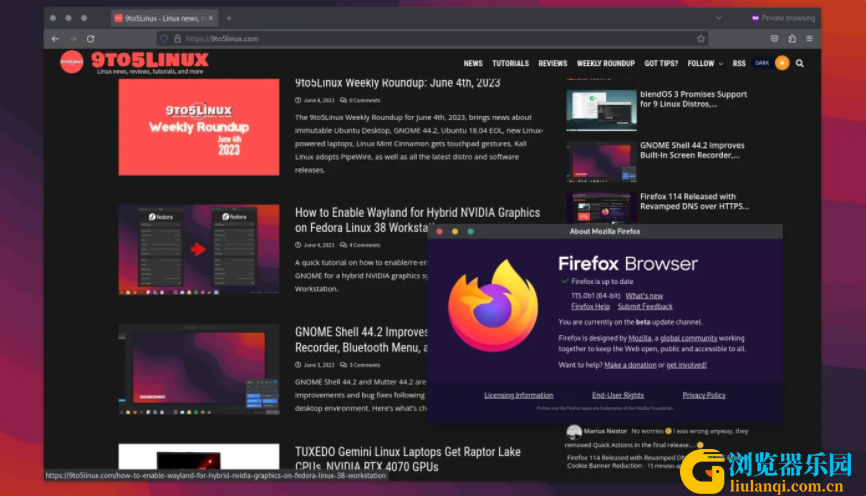Click the get involved! link

687,365
